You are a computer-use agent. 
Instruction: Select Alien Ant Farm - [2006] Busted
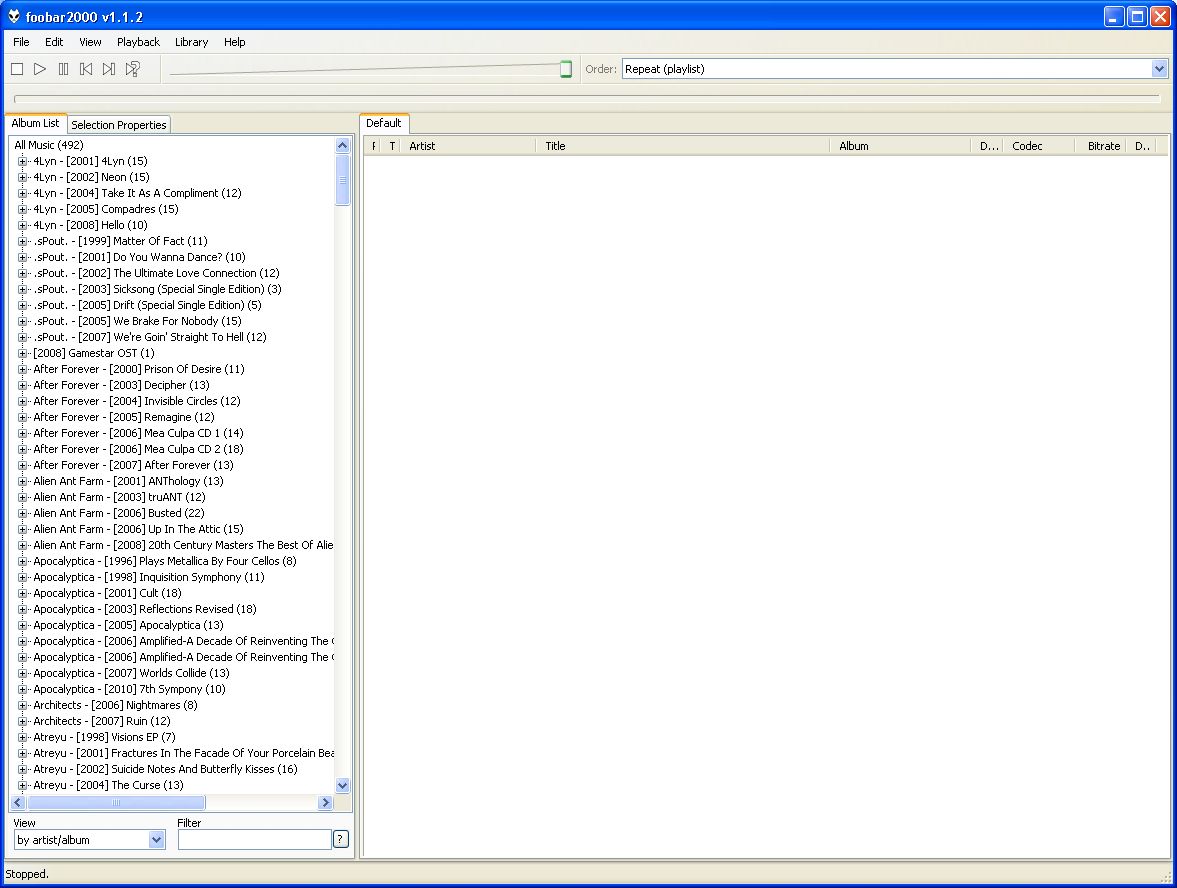point(119,513)
